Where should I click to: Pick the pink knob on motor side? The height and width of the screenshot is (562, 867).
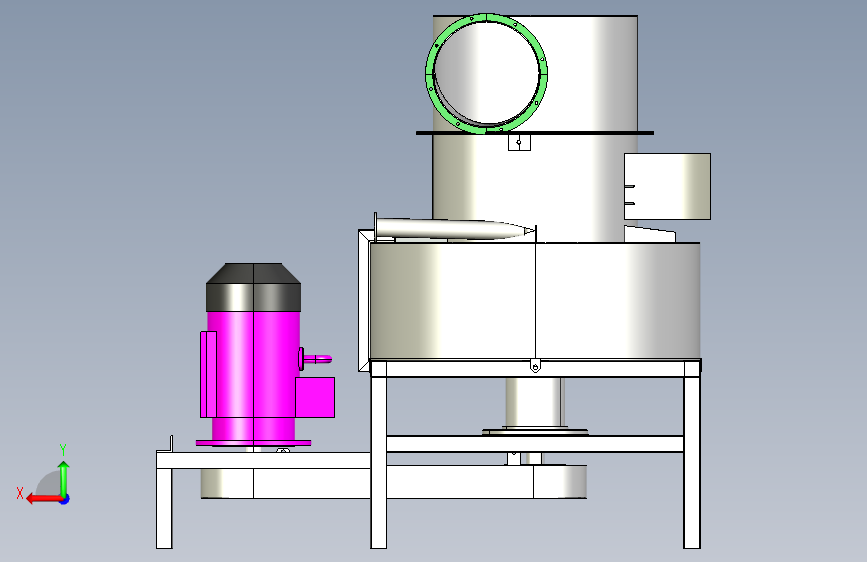317,359
